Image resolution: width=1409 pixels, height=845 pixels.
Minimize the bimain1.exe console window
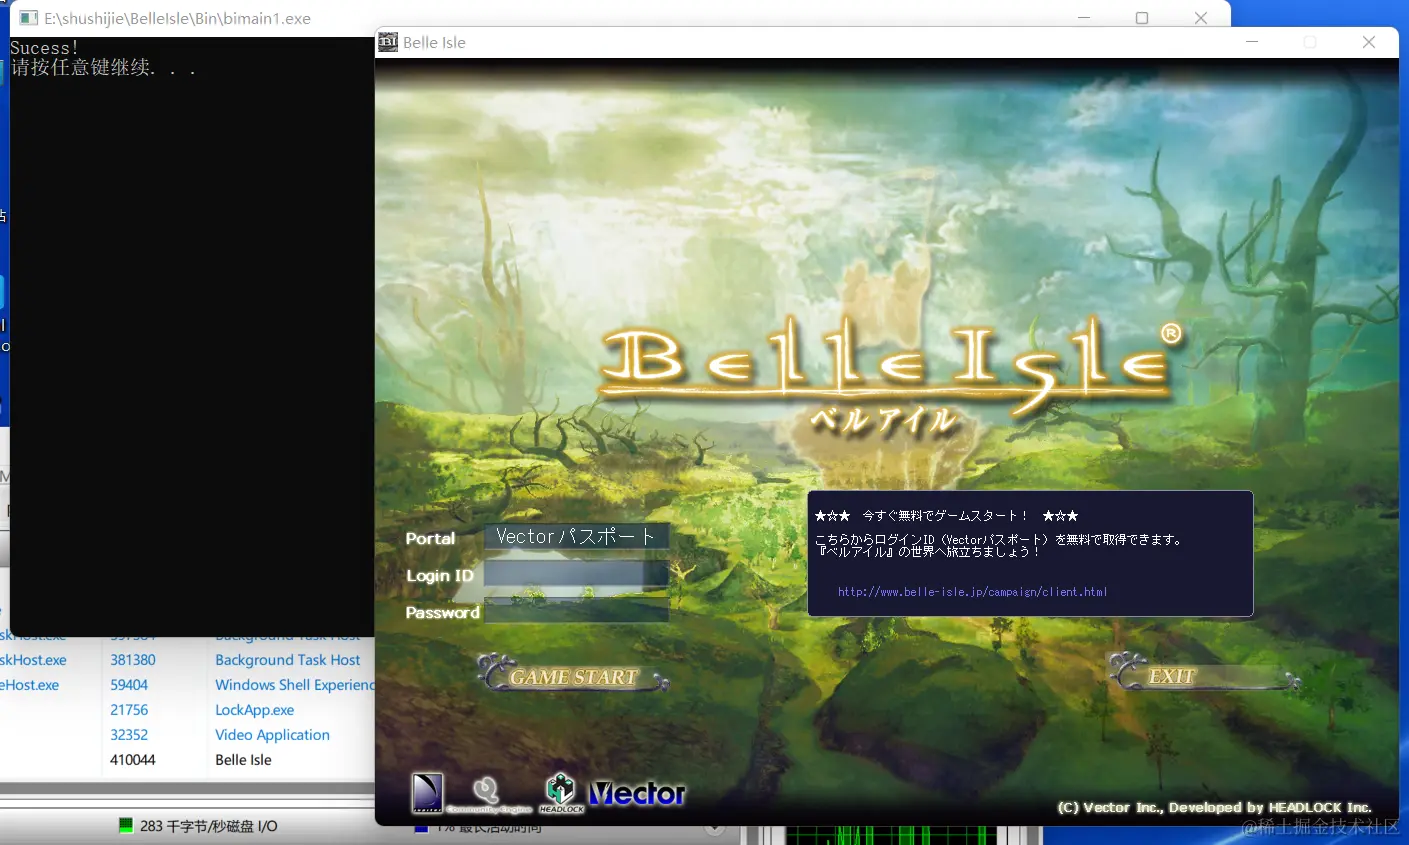1083,18
